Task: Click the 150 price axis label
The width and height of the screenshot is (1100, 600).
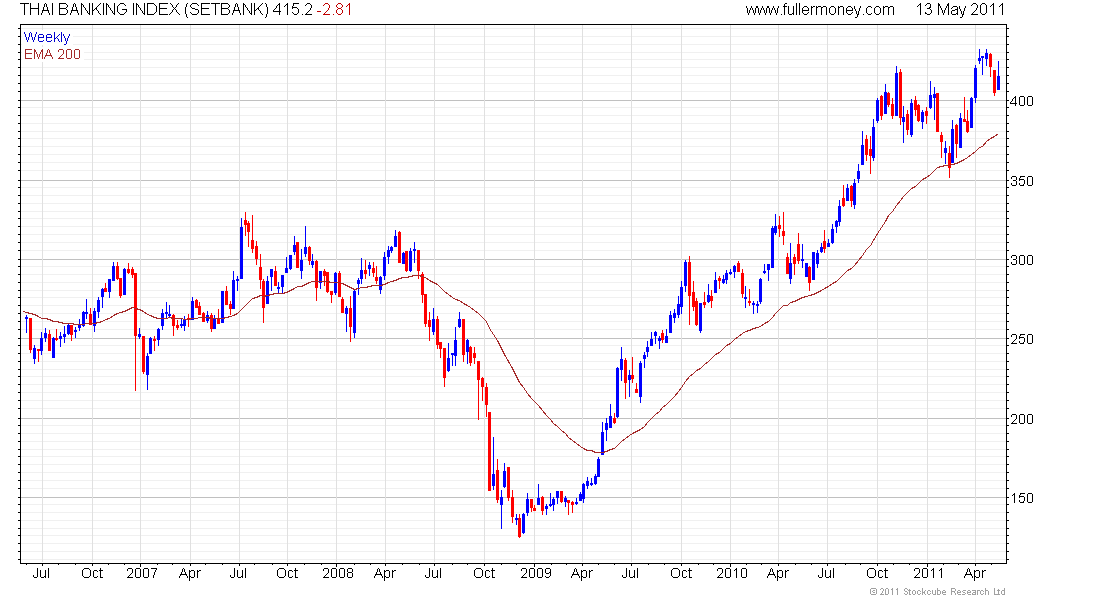Action: [1021, 498]
